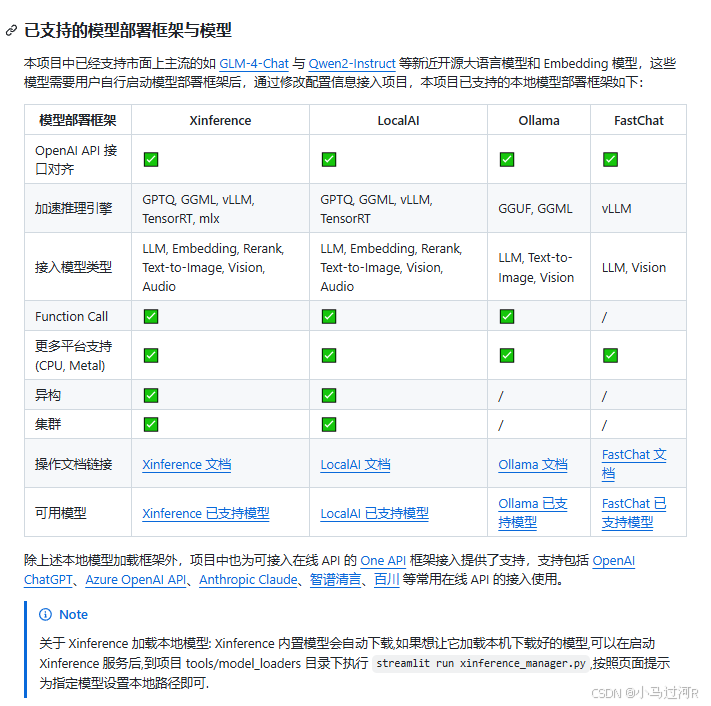Click Xinference checkmark in 更多平台支持 row
This screenshot has width=711, height=706.
pos(151,355)
